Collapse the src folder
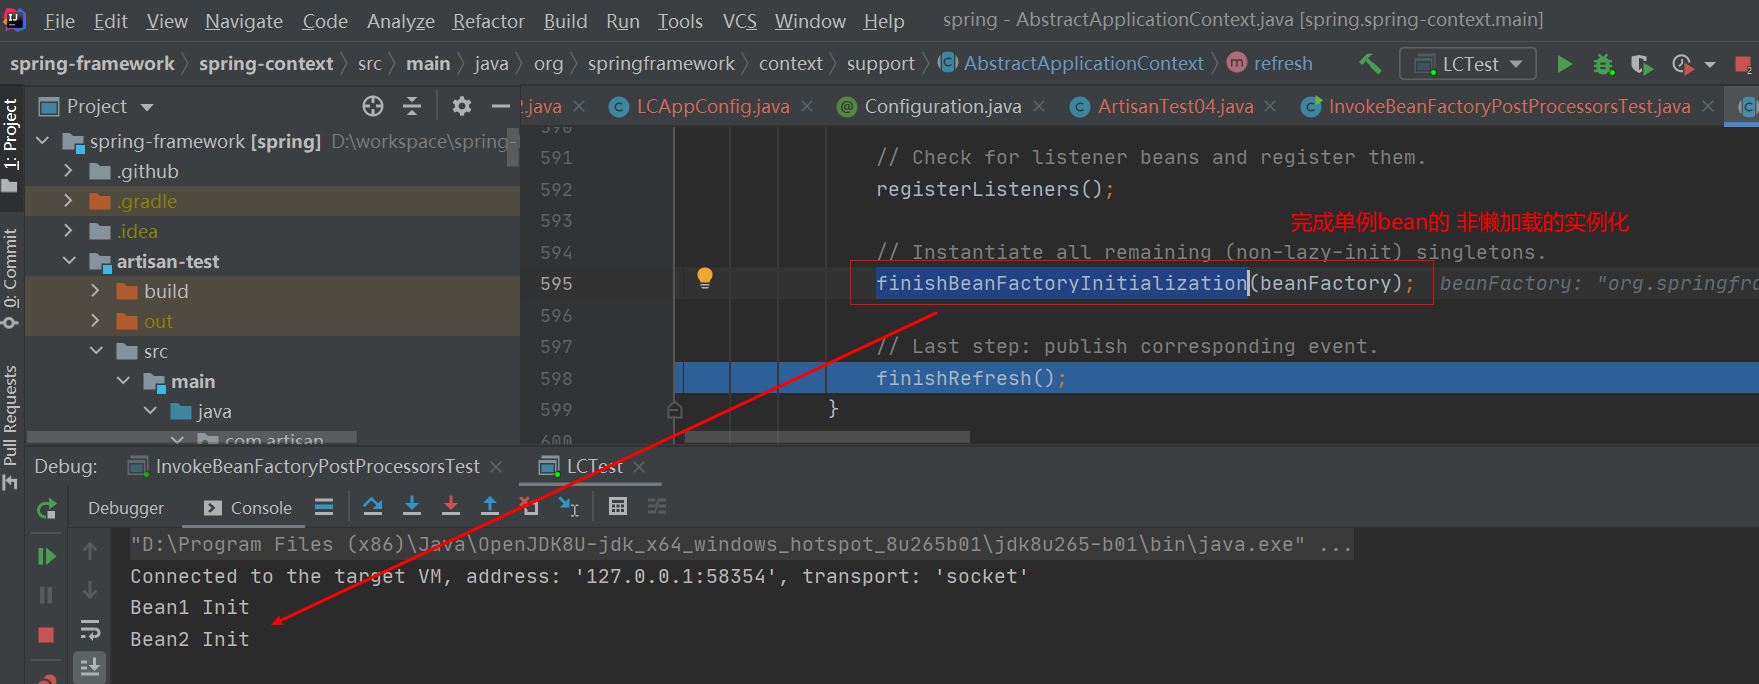Viewport: 1759px width, 684px height. [96, 351]
